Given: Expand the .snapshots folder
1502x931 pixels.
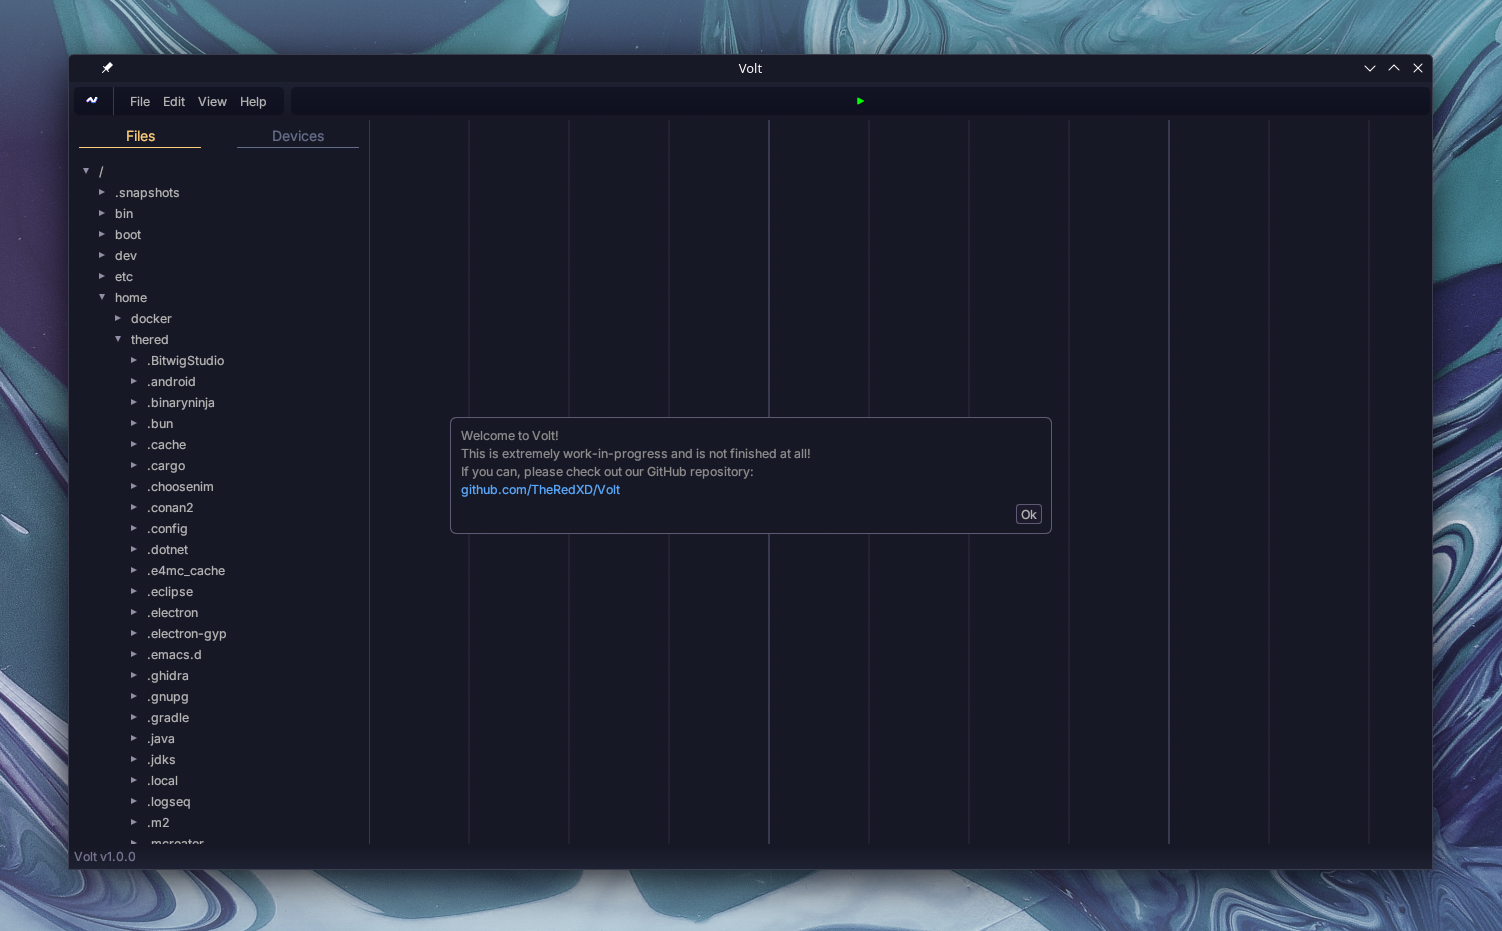Looking at the screenshot, I should (x=102, y=192).
